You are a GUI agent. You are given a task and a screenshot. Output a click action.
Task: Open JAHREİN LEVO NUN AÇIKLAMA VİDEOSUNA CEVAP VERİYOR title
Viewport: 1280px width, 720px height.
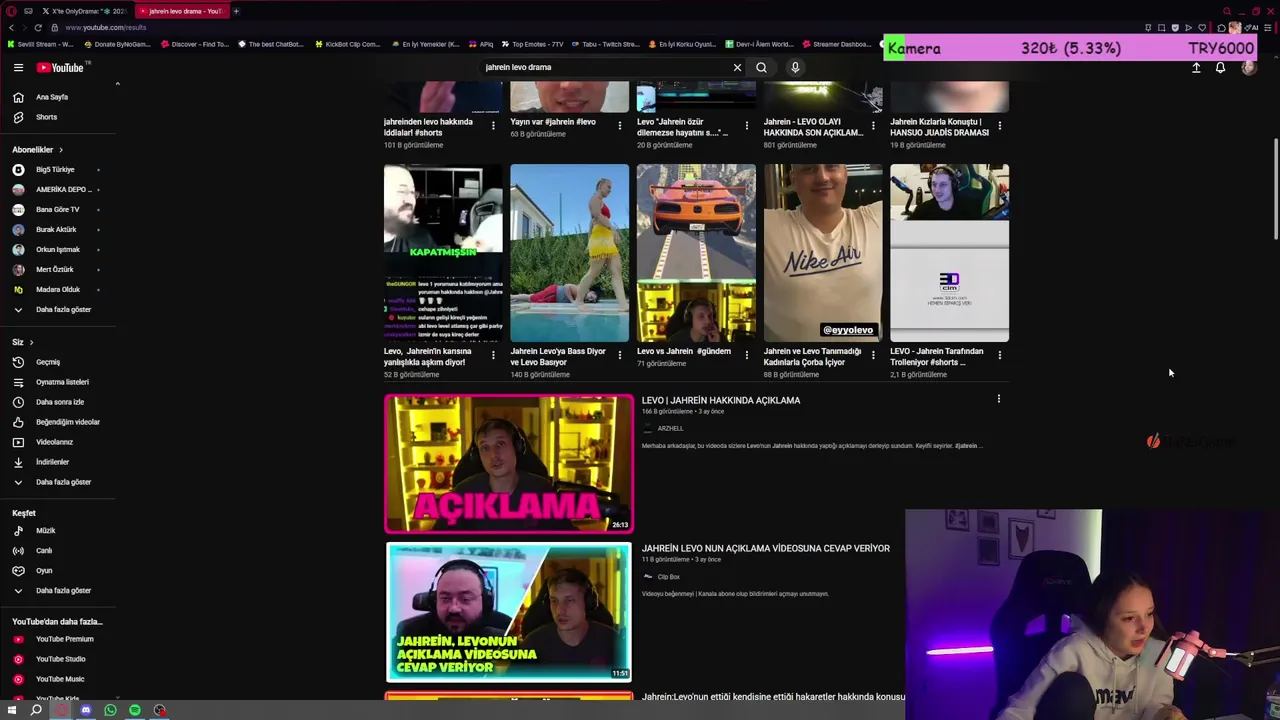pyautogui.click(x=765, y=548)
